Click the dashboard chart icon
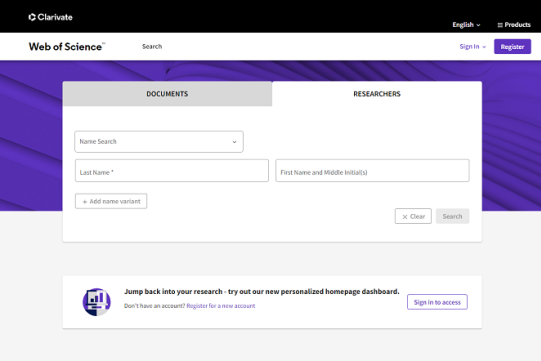The height and width of the screenshot is (361, 541). click(x=97, y=302)
